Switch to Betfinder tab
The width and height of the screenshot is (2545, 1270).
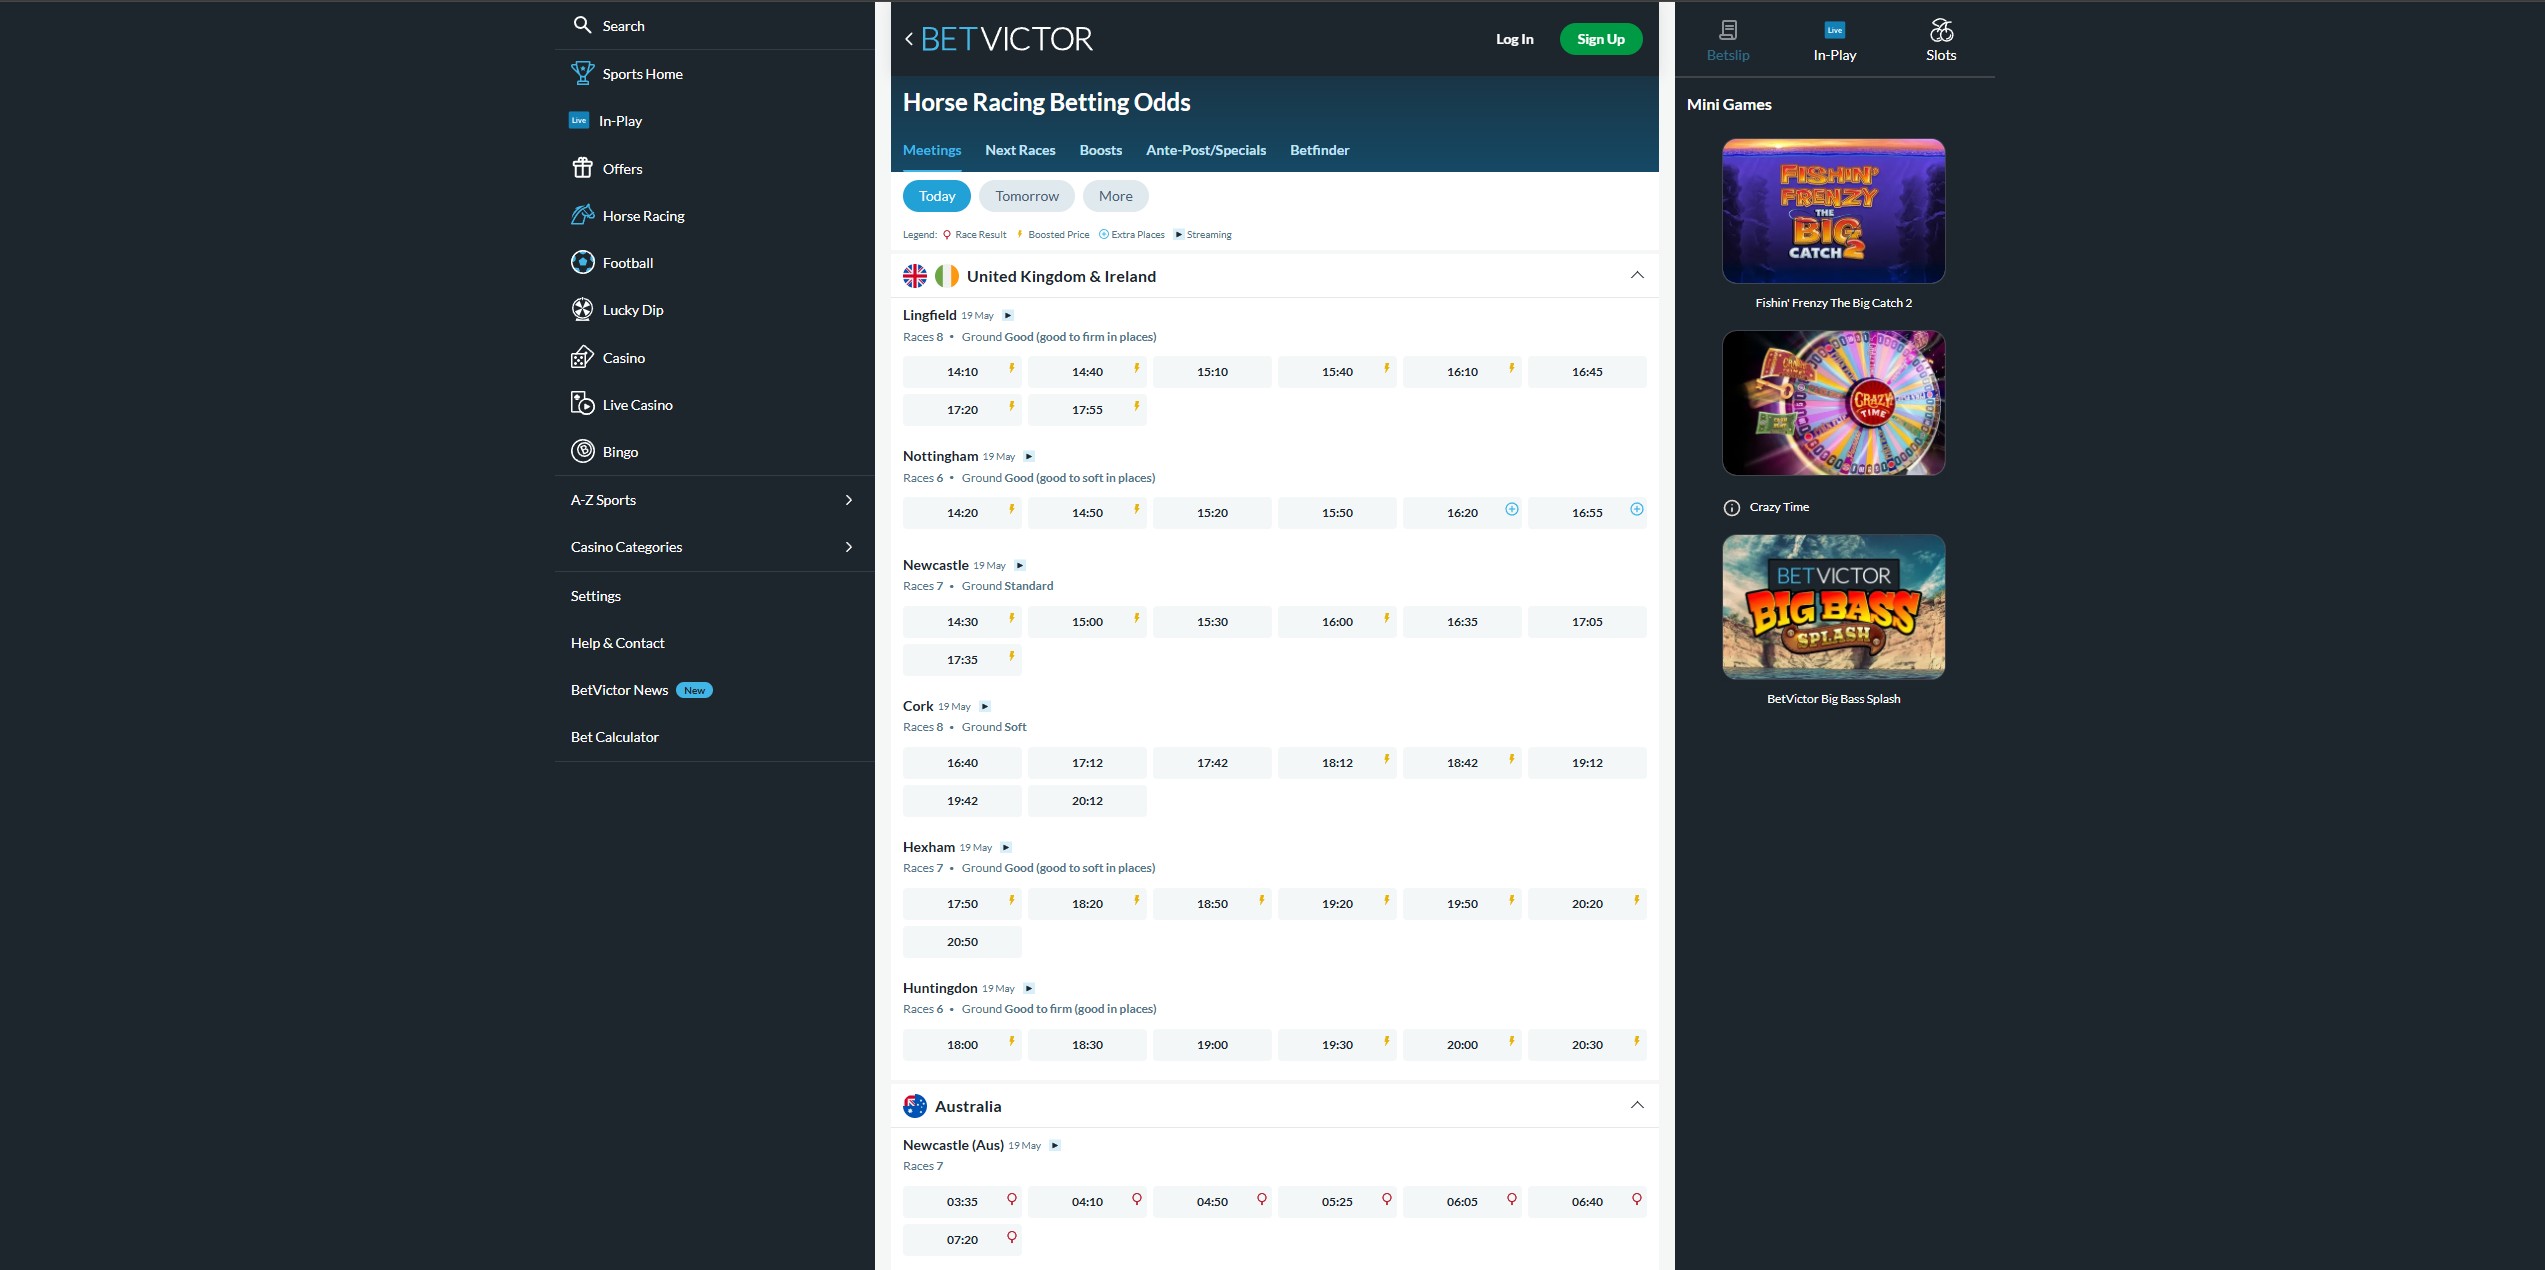[1320, 150]
